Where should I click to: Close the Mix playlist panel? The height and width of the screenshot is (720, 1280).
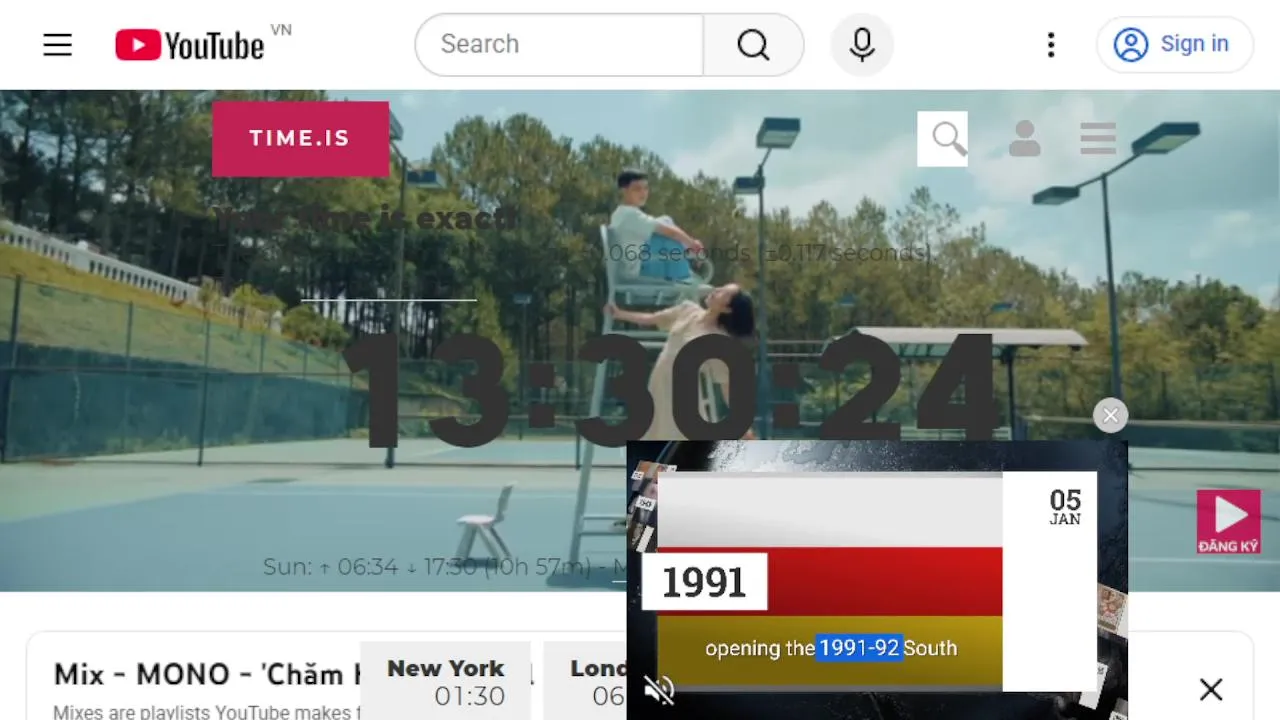pos(1211,689)
